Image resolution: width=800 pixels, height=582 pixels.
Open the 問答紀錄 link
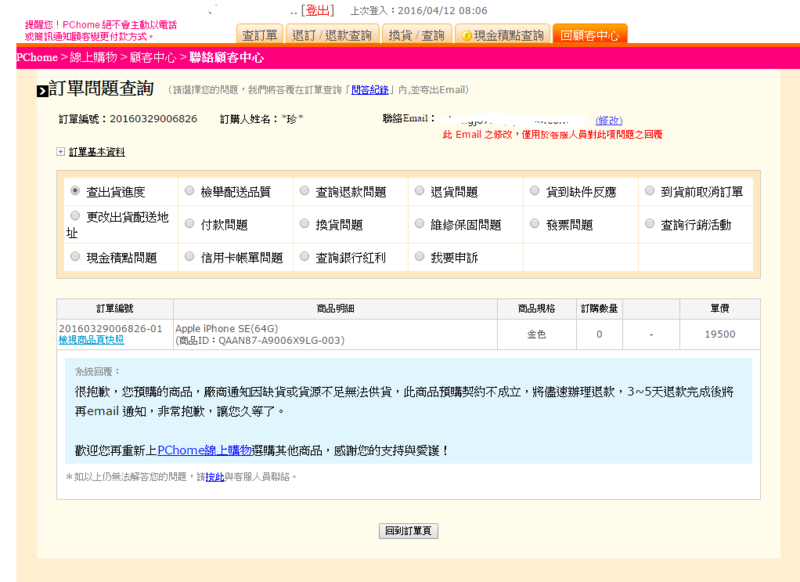tap(370, 90)
